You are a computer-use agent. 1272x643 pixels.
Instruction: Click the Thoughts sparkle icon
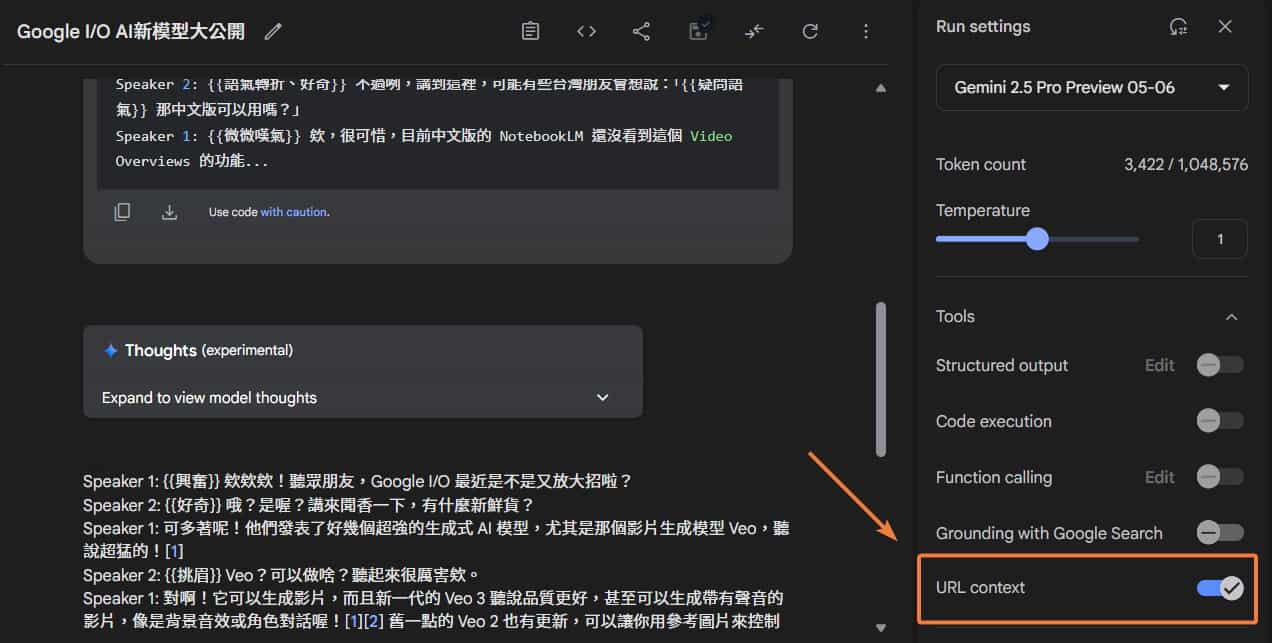pos(111,351)
